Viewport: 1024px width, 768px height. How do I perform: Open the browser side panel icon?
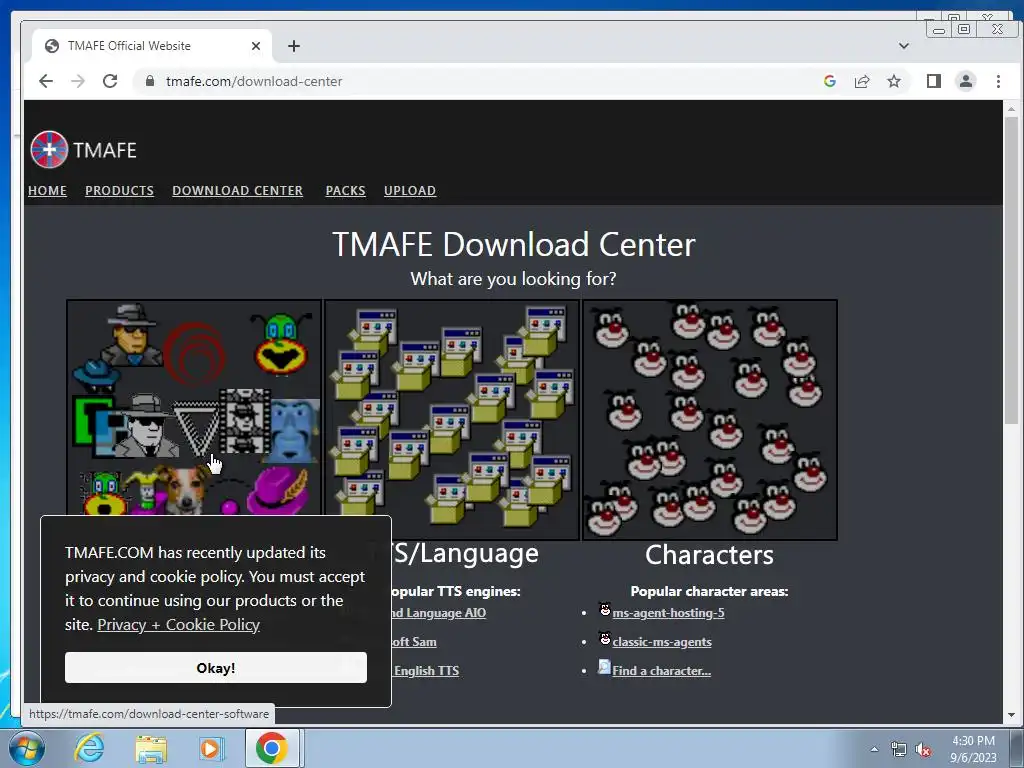click(x=934, y=81)
